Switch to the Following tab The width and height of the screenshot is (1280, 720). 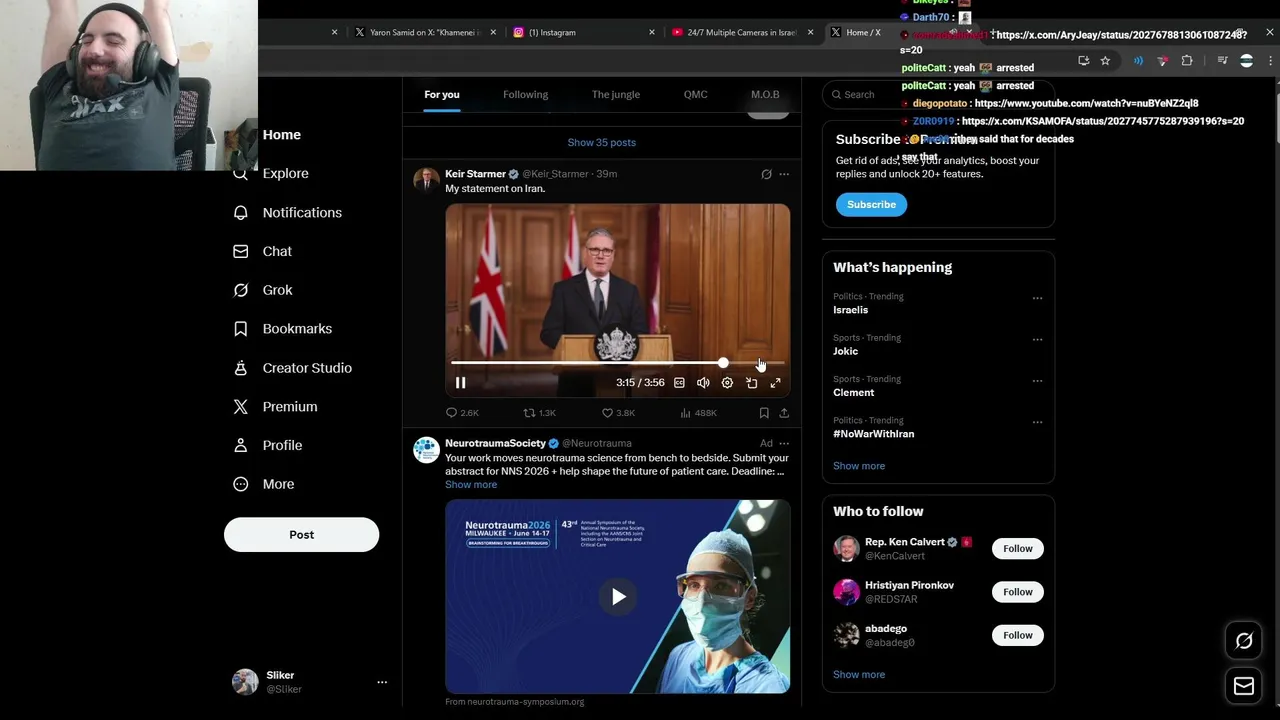(525, 94)
